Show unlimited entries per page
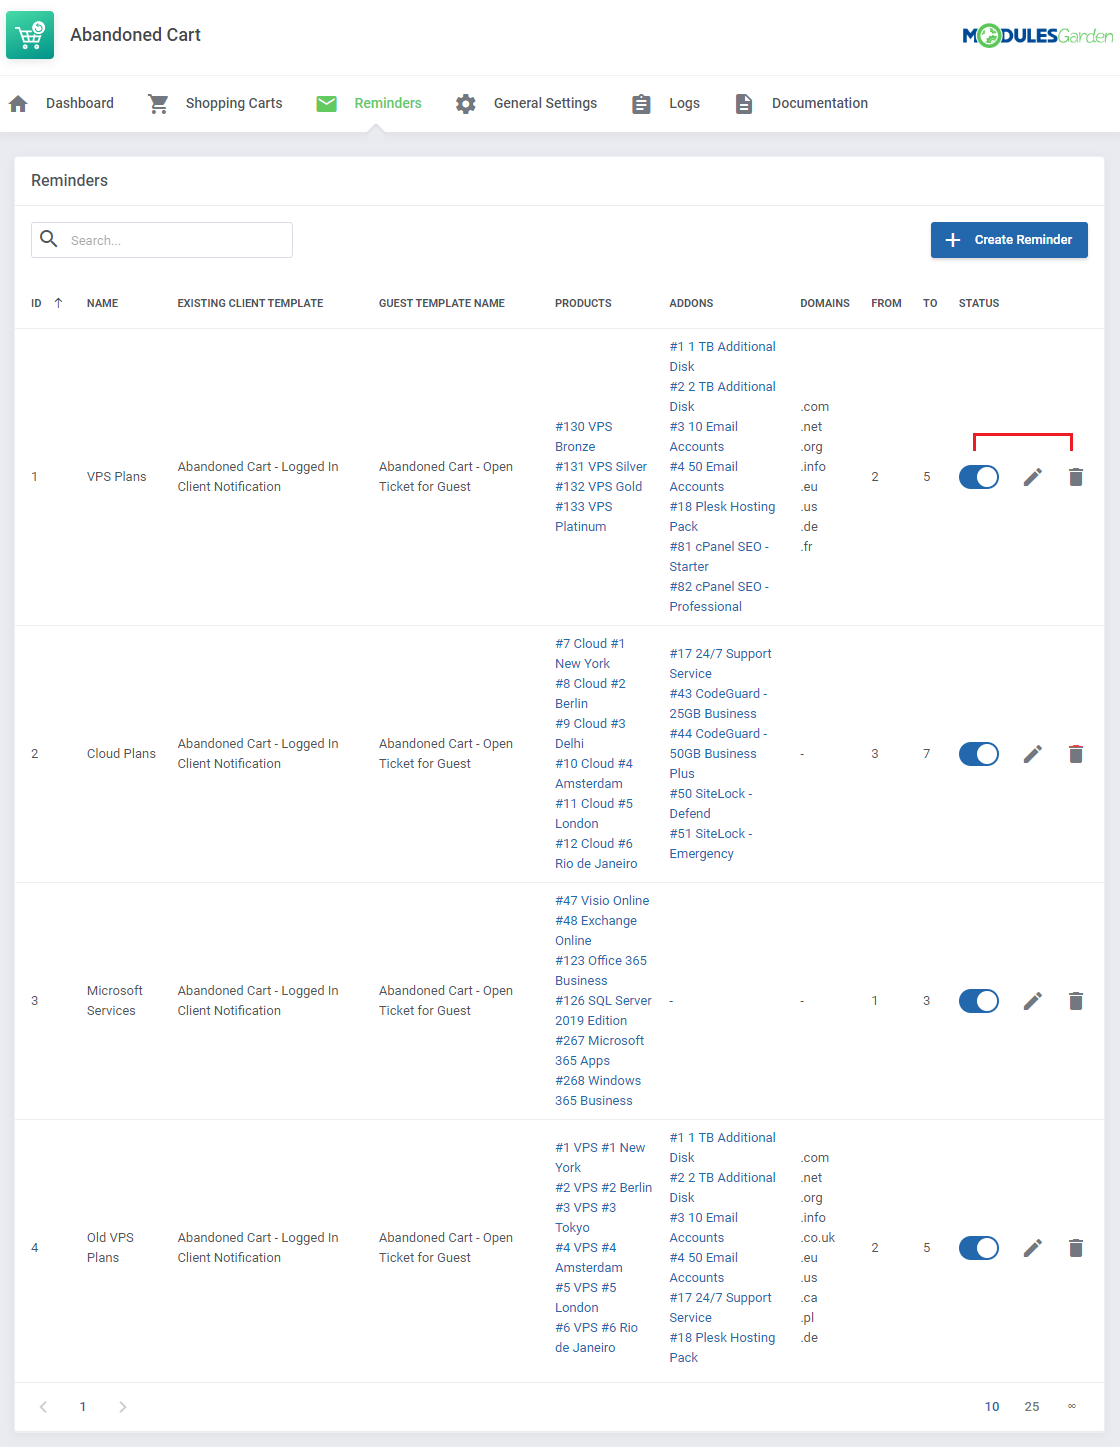The width and height of the screenshot is (1120, 1447). click(x=1072, y=1407)
